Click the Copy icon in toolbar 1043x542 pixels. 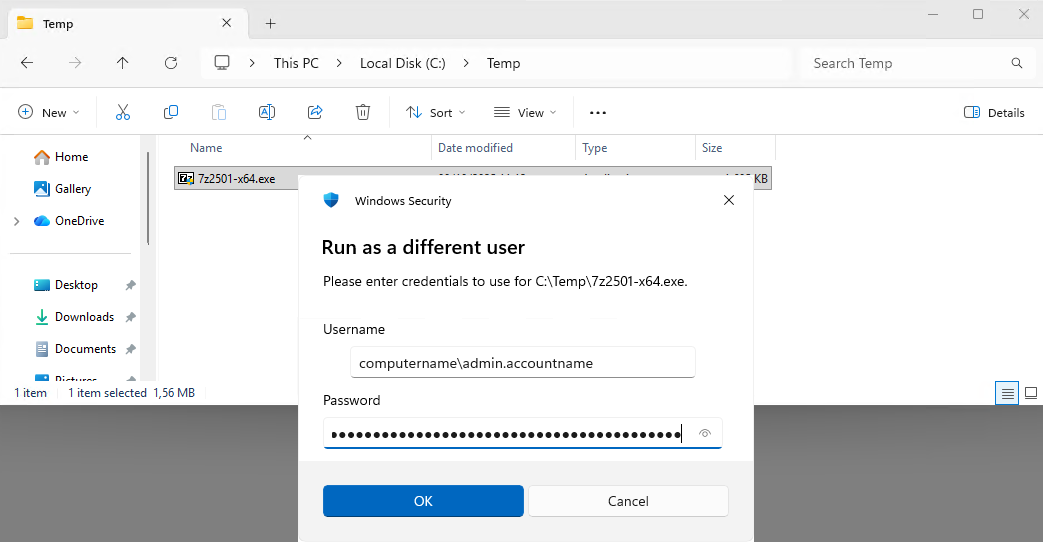click(x=171, y=112)
